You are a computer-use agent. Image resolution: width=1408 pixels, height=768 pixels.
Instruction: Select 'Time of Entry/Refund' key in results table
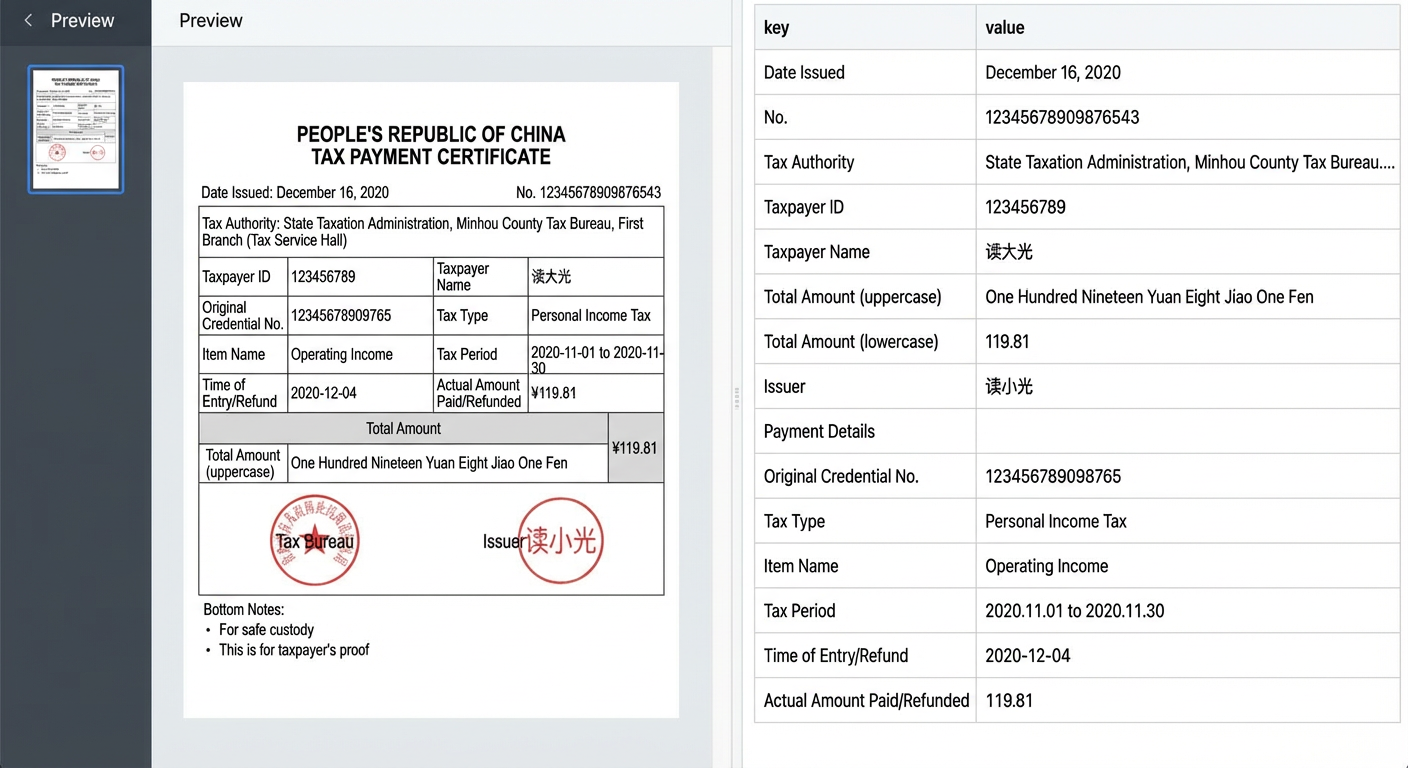coord(865,655)
